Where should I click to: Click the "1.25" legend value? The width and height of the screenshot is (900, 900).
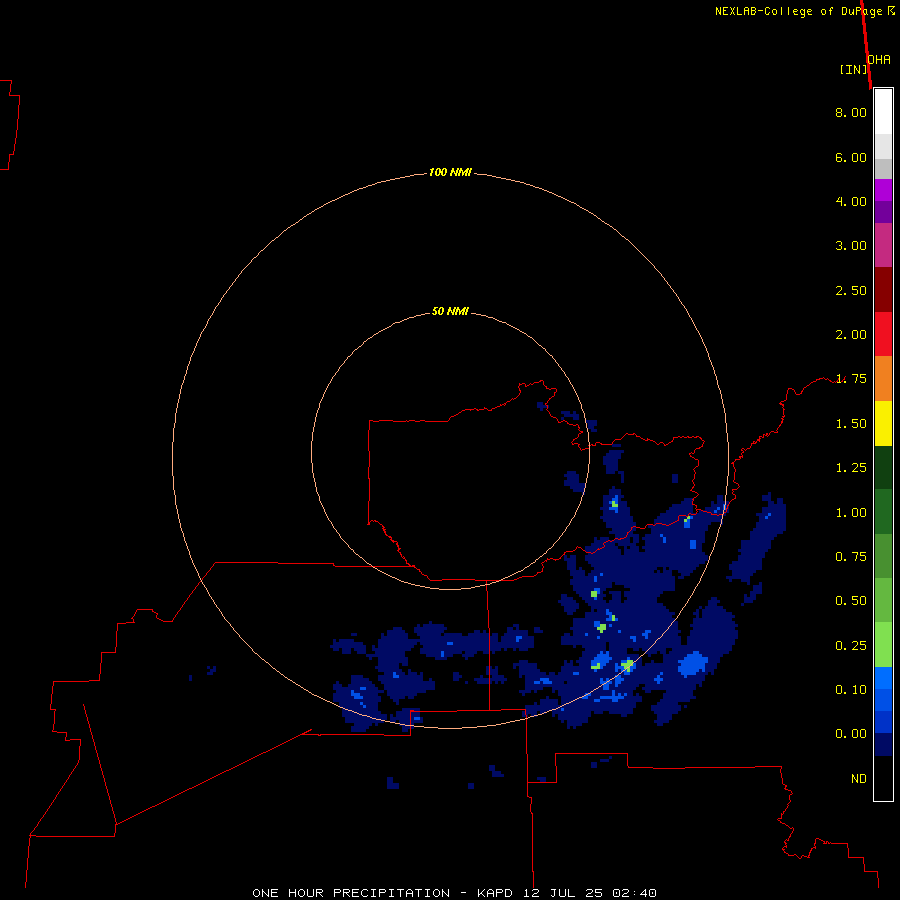(851, 468)
